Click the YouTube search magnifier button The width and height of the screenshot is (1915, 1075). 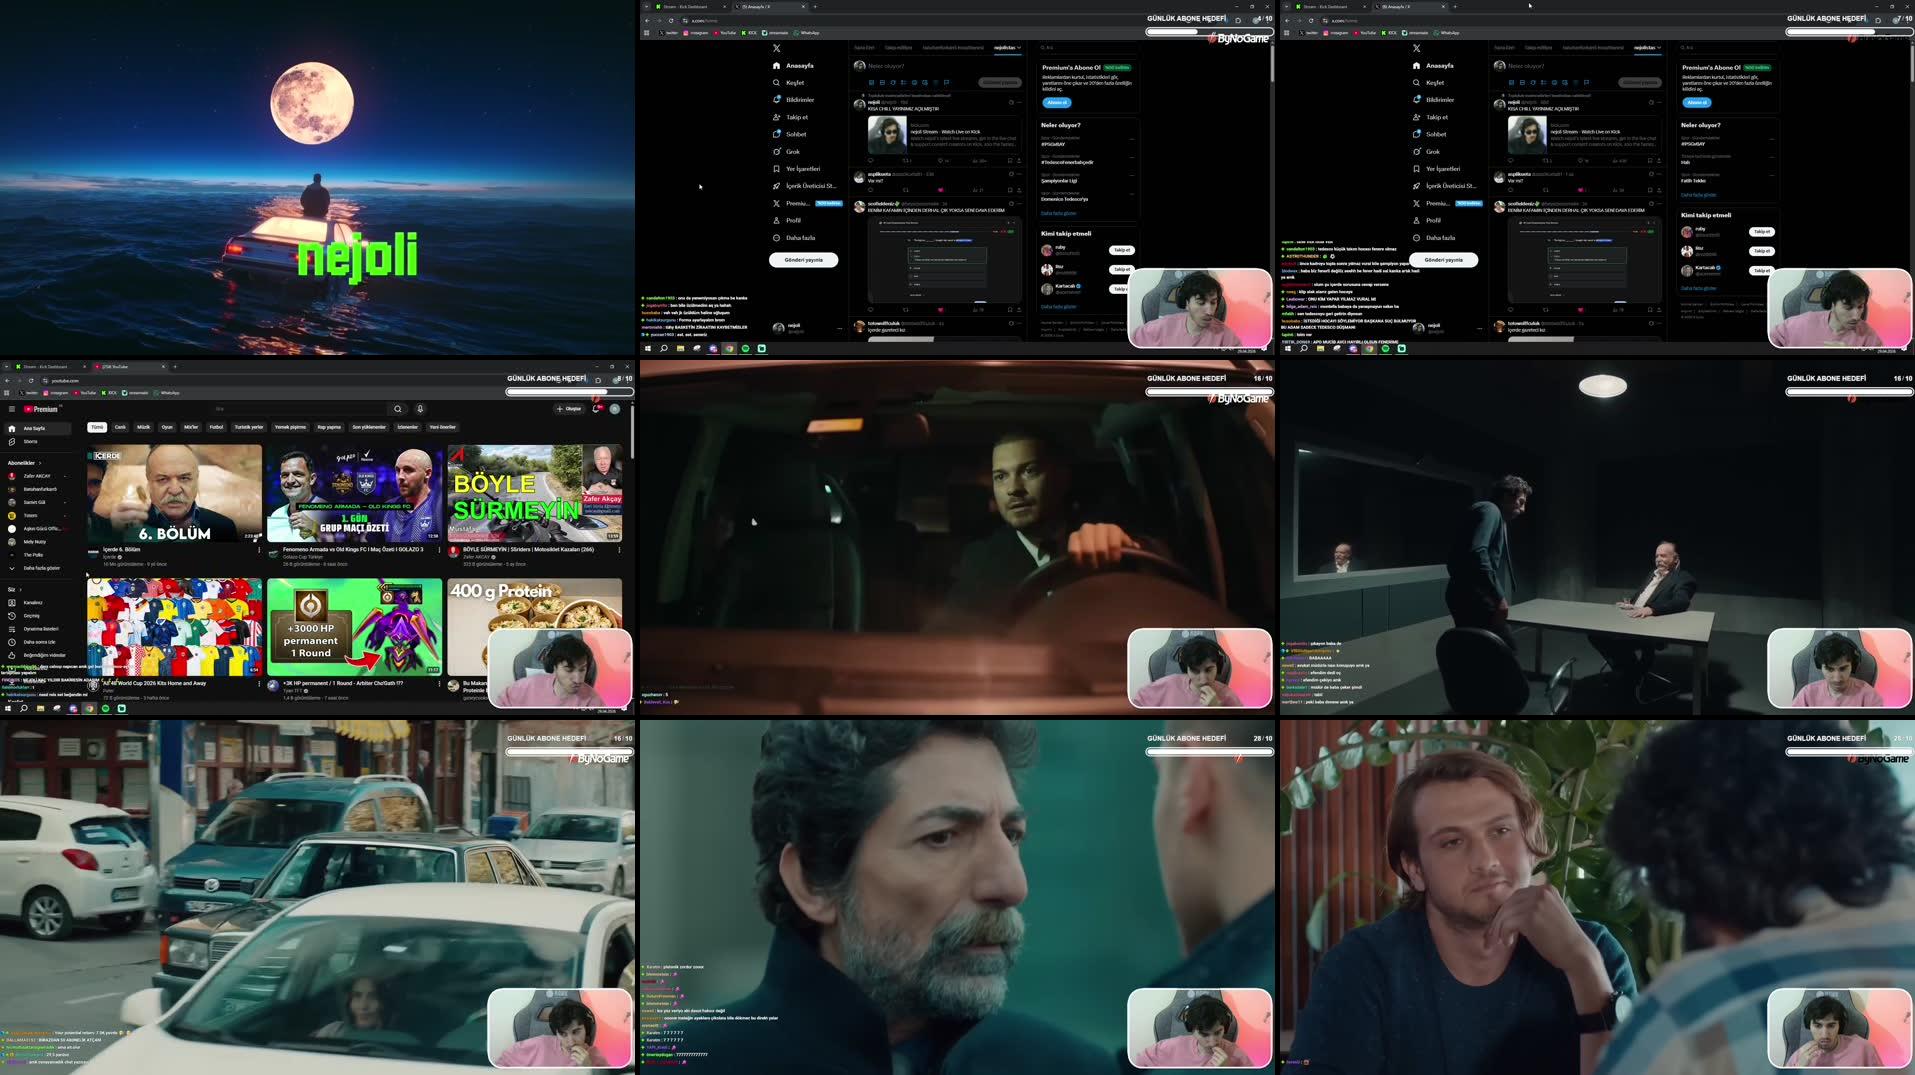398,409
